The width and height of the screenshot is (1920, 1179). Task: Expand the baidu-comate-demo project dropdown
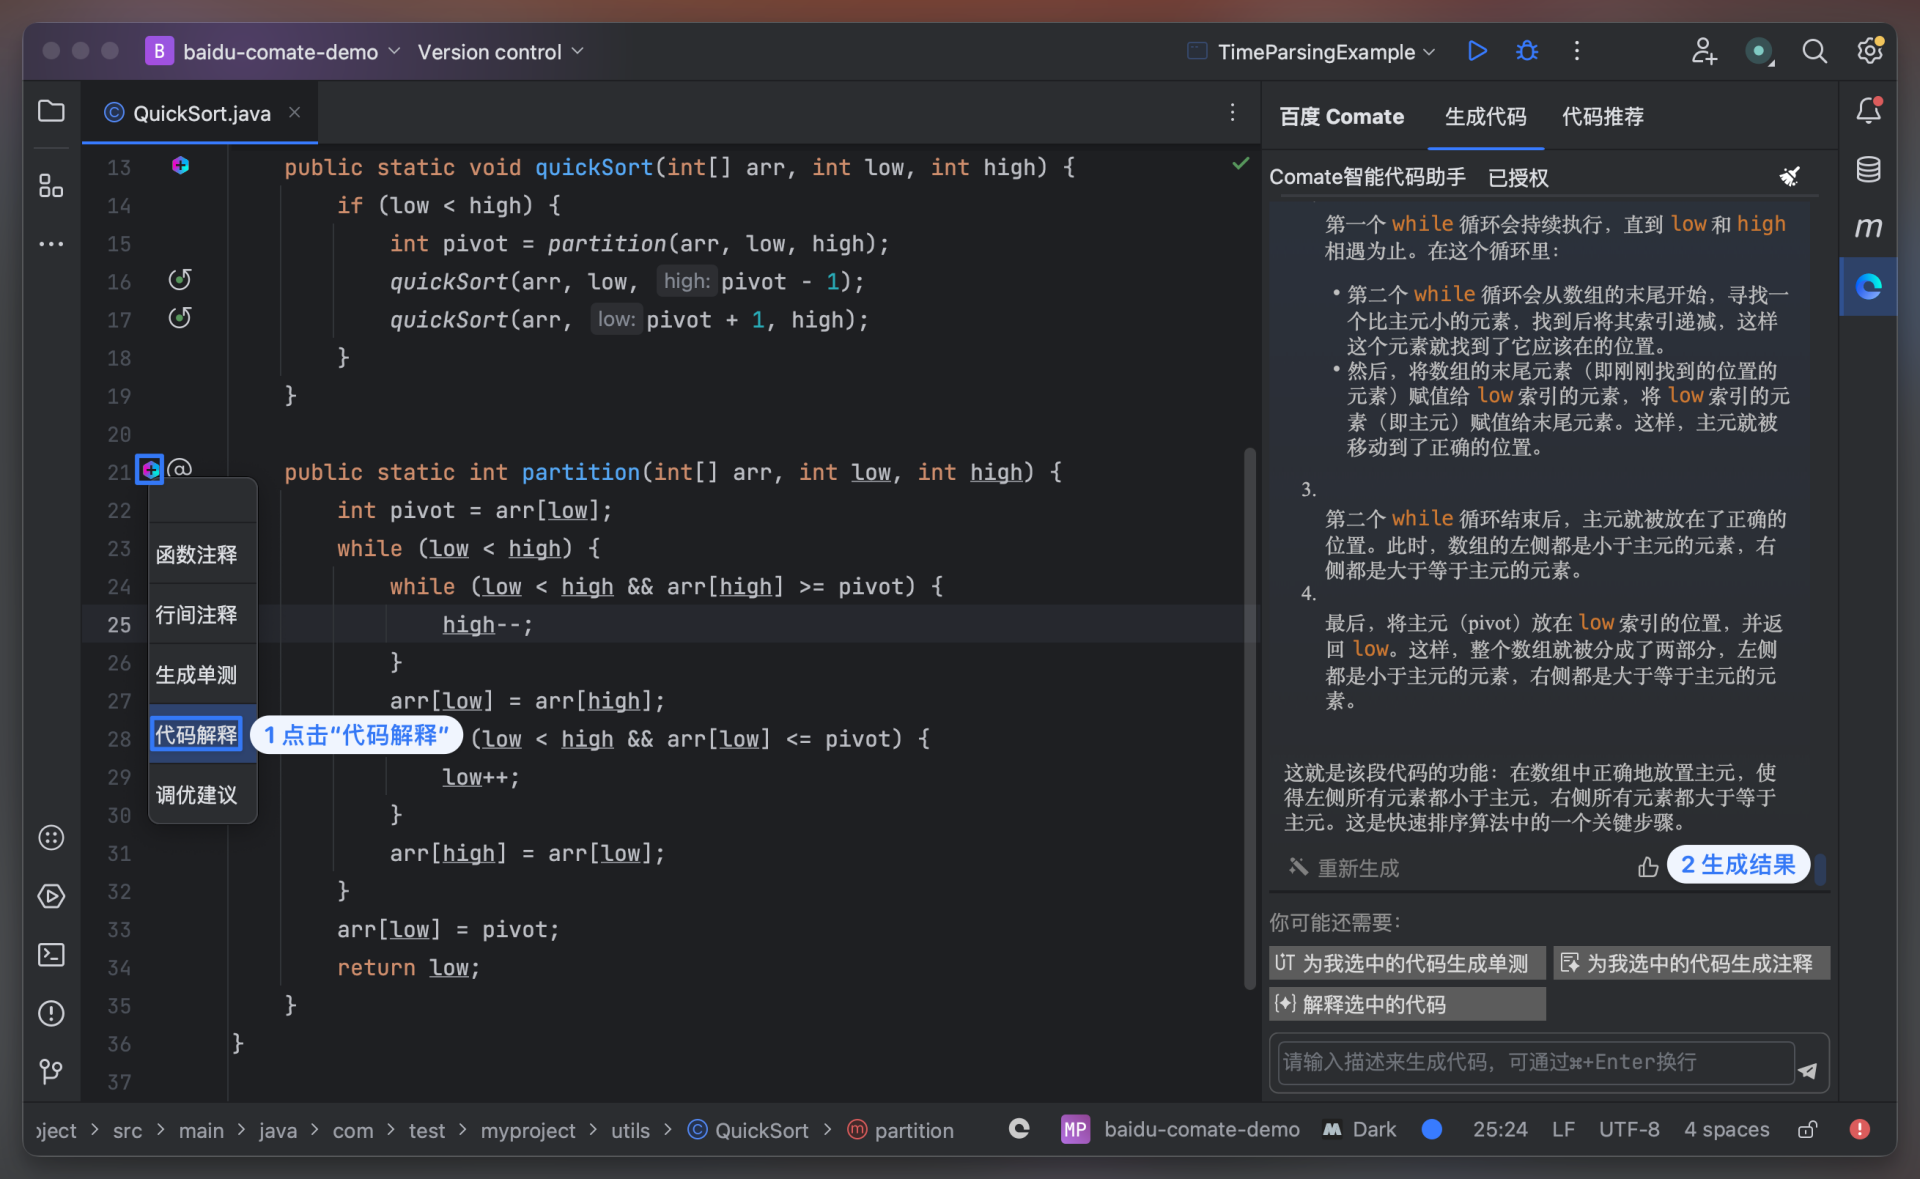tap(280, 52)
